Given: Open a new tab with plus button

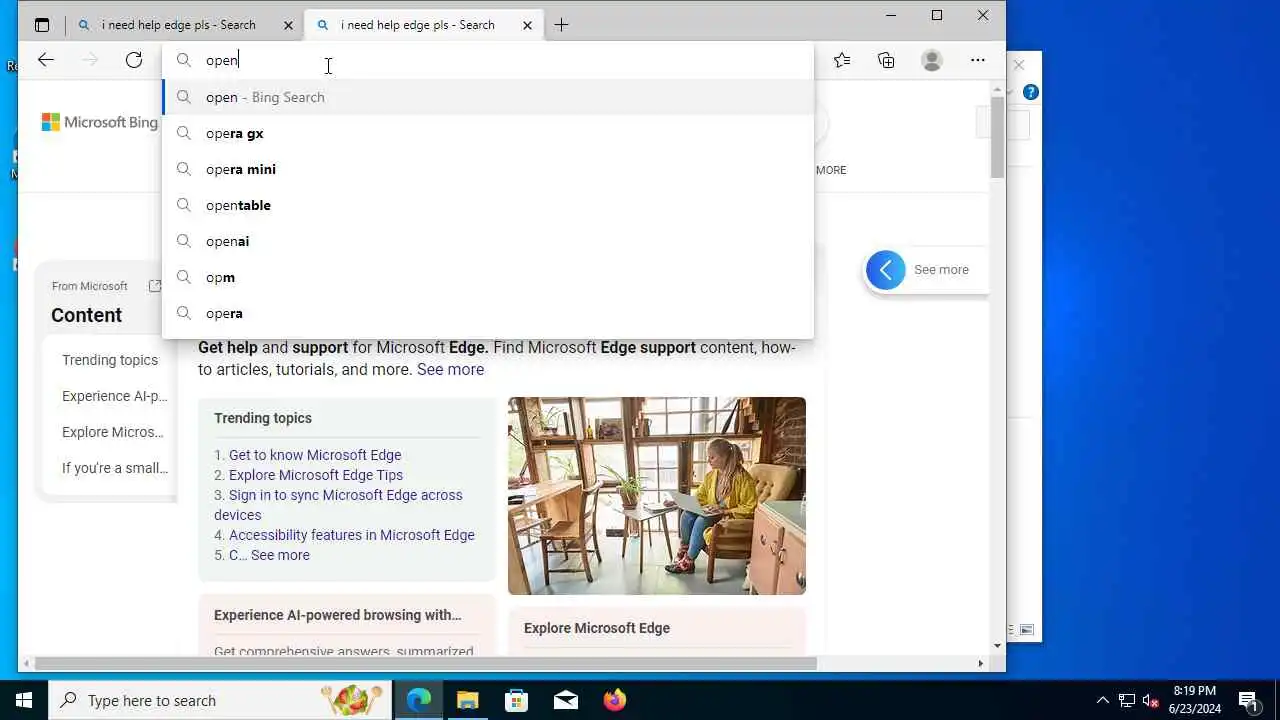Looking at the screenshot, I should coord(562,25).
